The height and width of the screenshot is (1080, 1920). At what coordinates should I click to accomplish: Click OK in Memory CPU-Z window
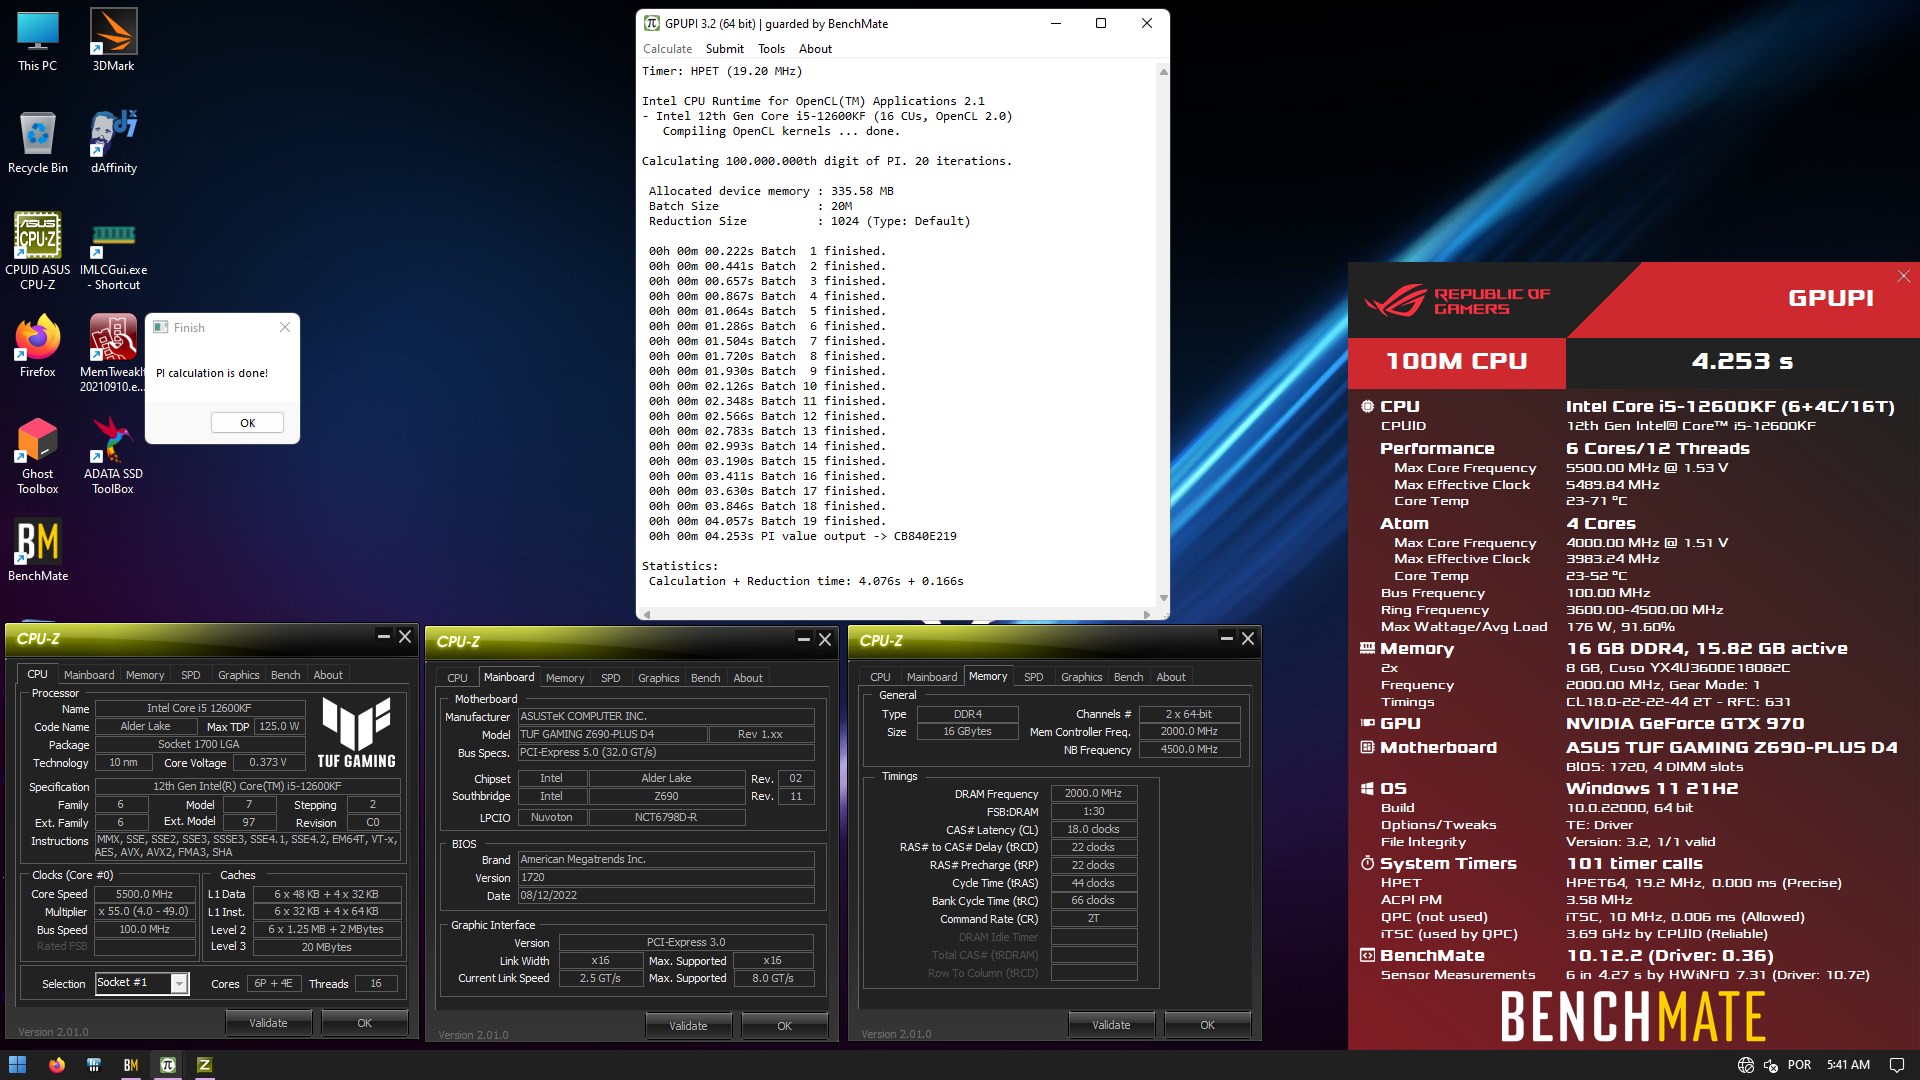[x=1207, y=1025]
